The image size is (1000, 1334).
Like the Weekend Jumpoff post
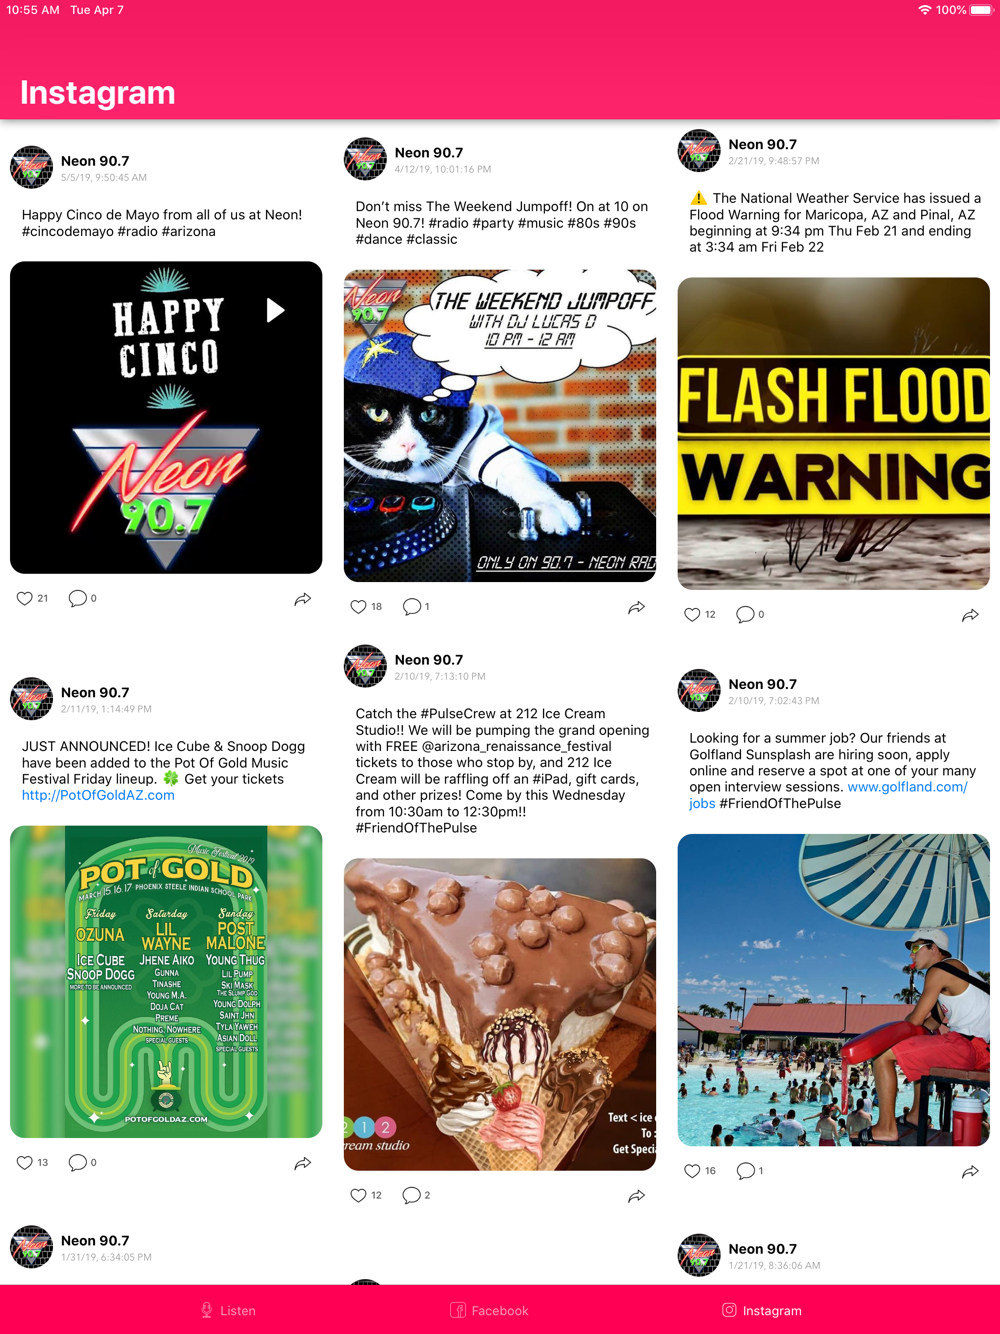358,607
